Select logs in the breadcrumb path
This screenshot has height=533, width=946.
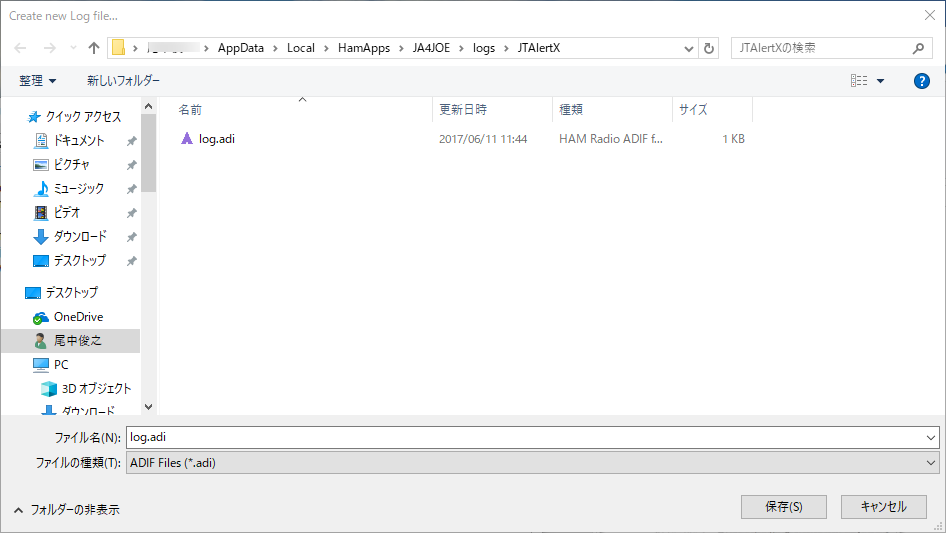pos(483,48)
